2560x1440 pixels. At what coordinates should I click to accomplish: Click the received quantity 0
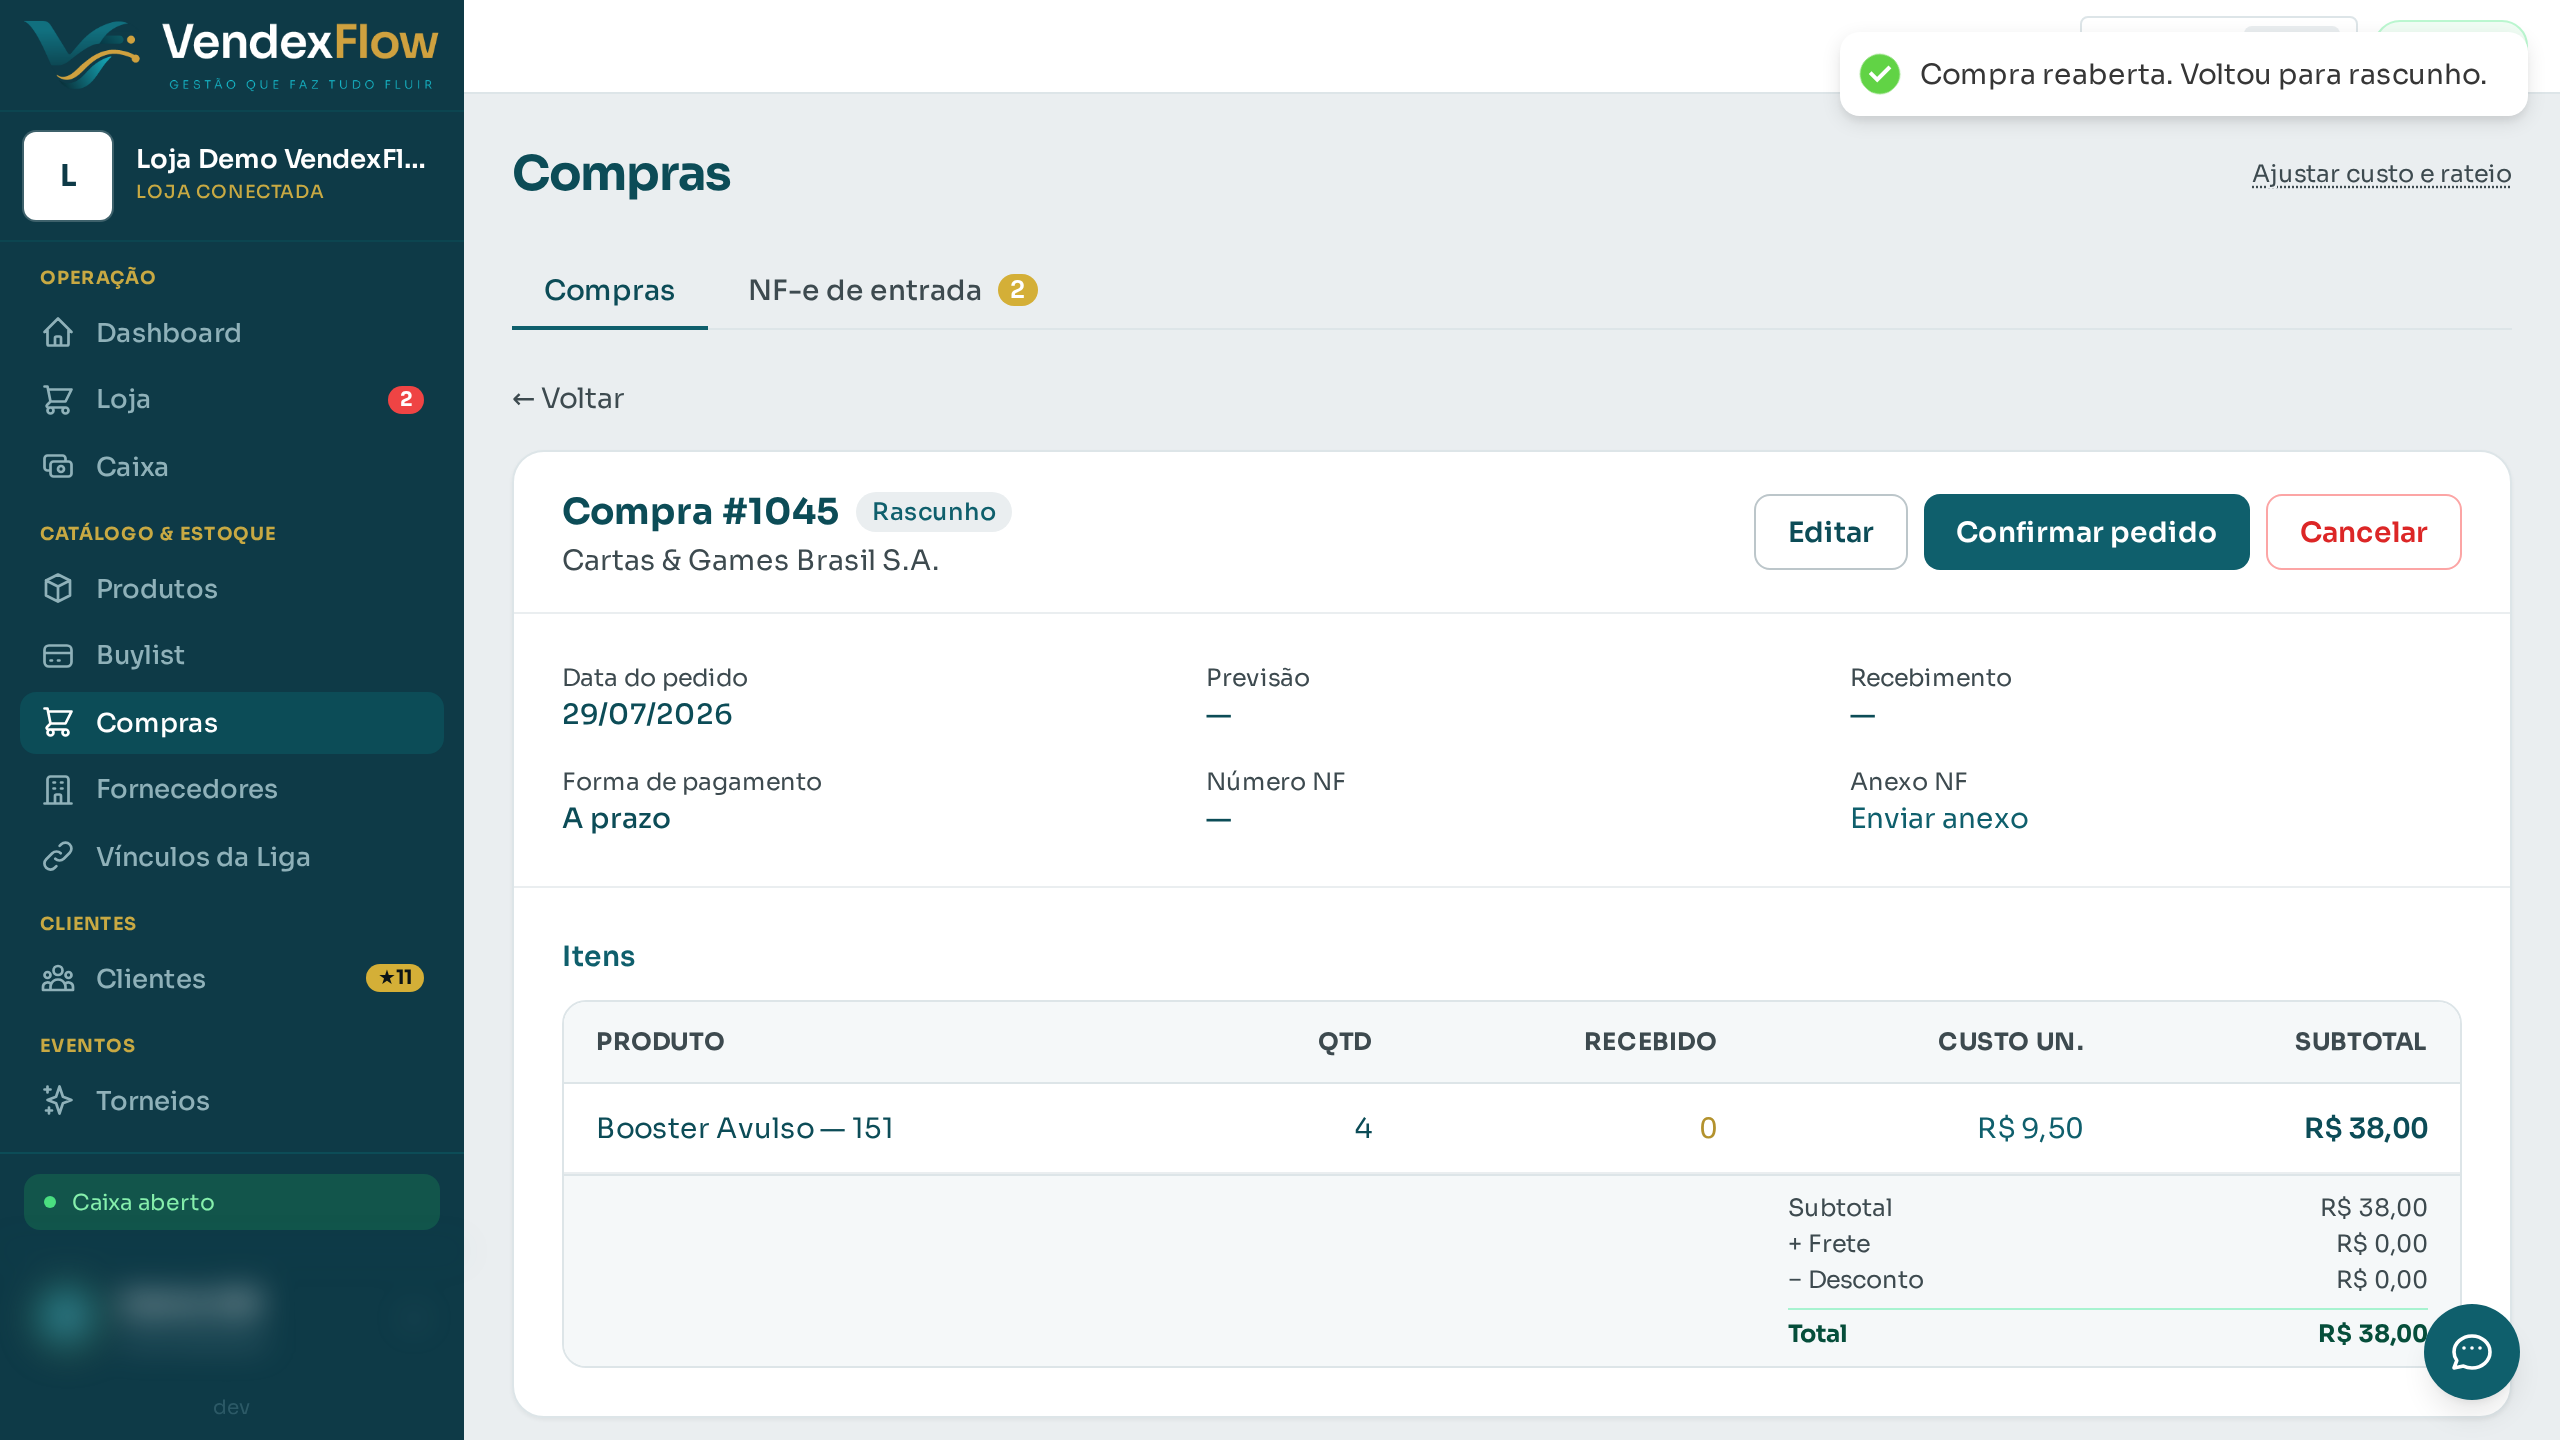(1708, 1128)
